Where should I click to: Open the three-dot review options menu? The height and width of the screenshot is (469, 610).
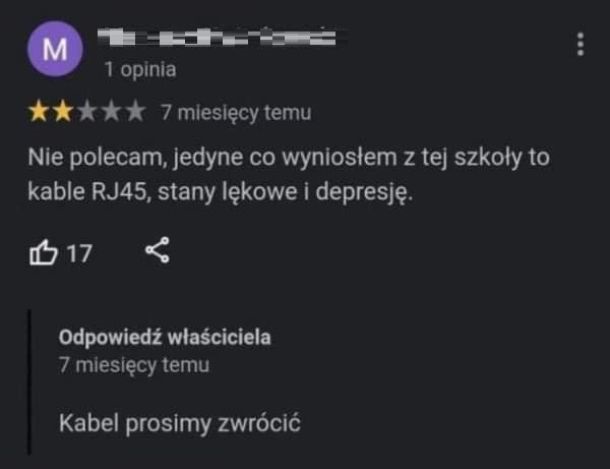[580, 44]
